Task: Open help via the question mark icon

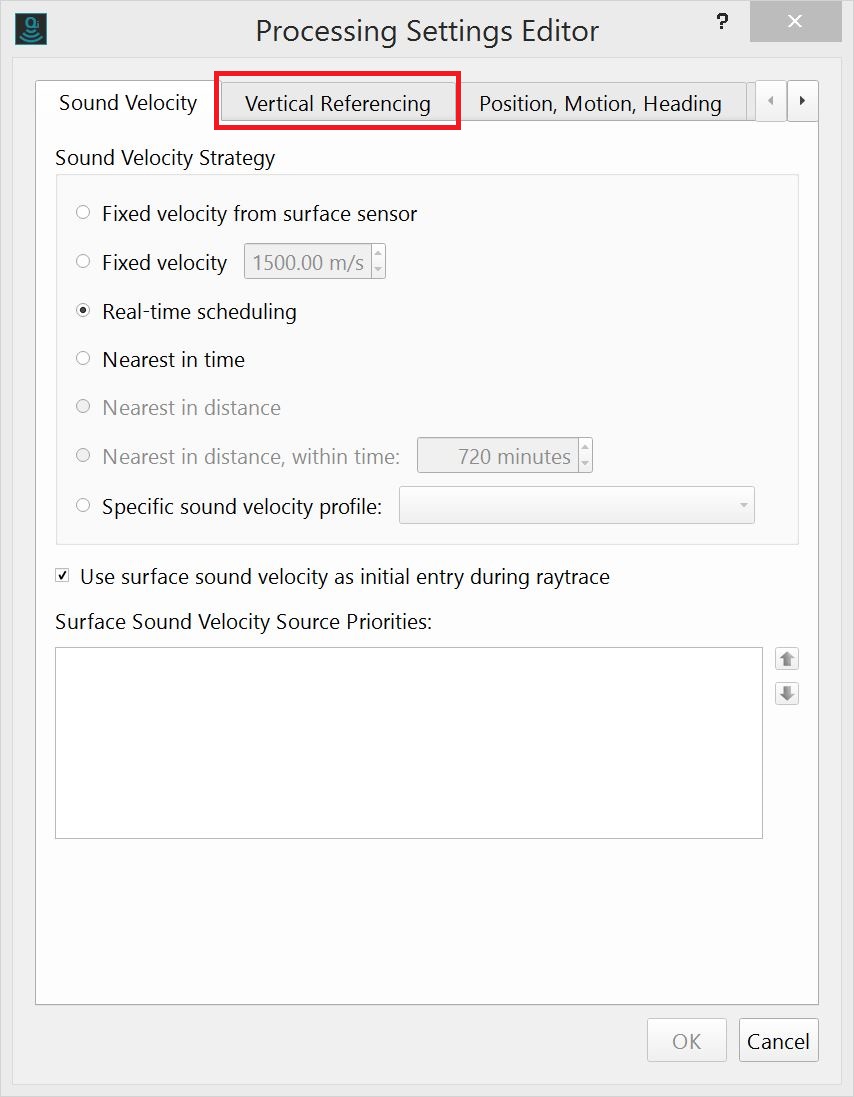Action: tap(722, 21)
